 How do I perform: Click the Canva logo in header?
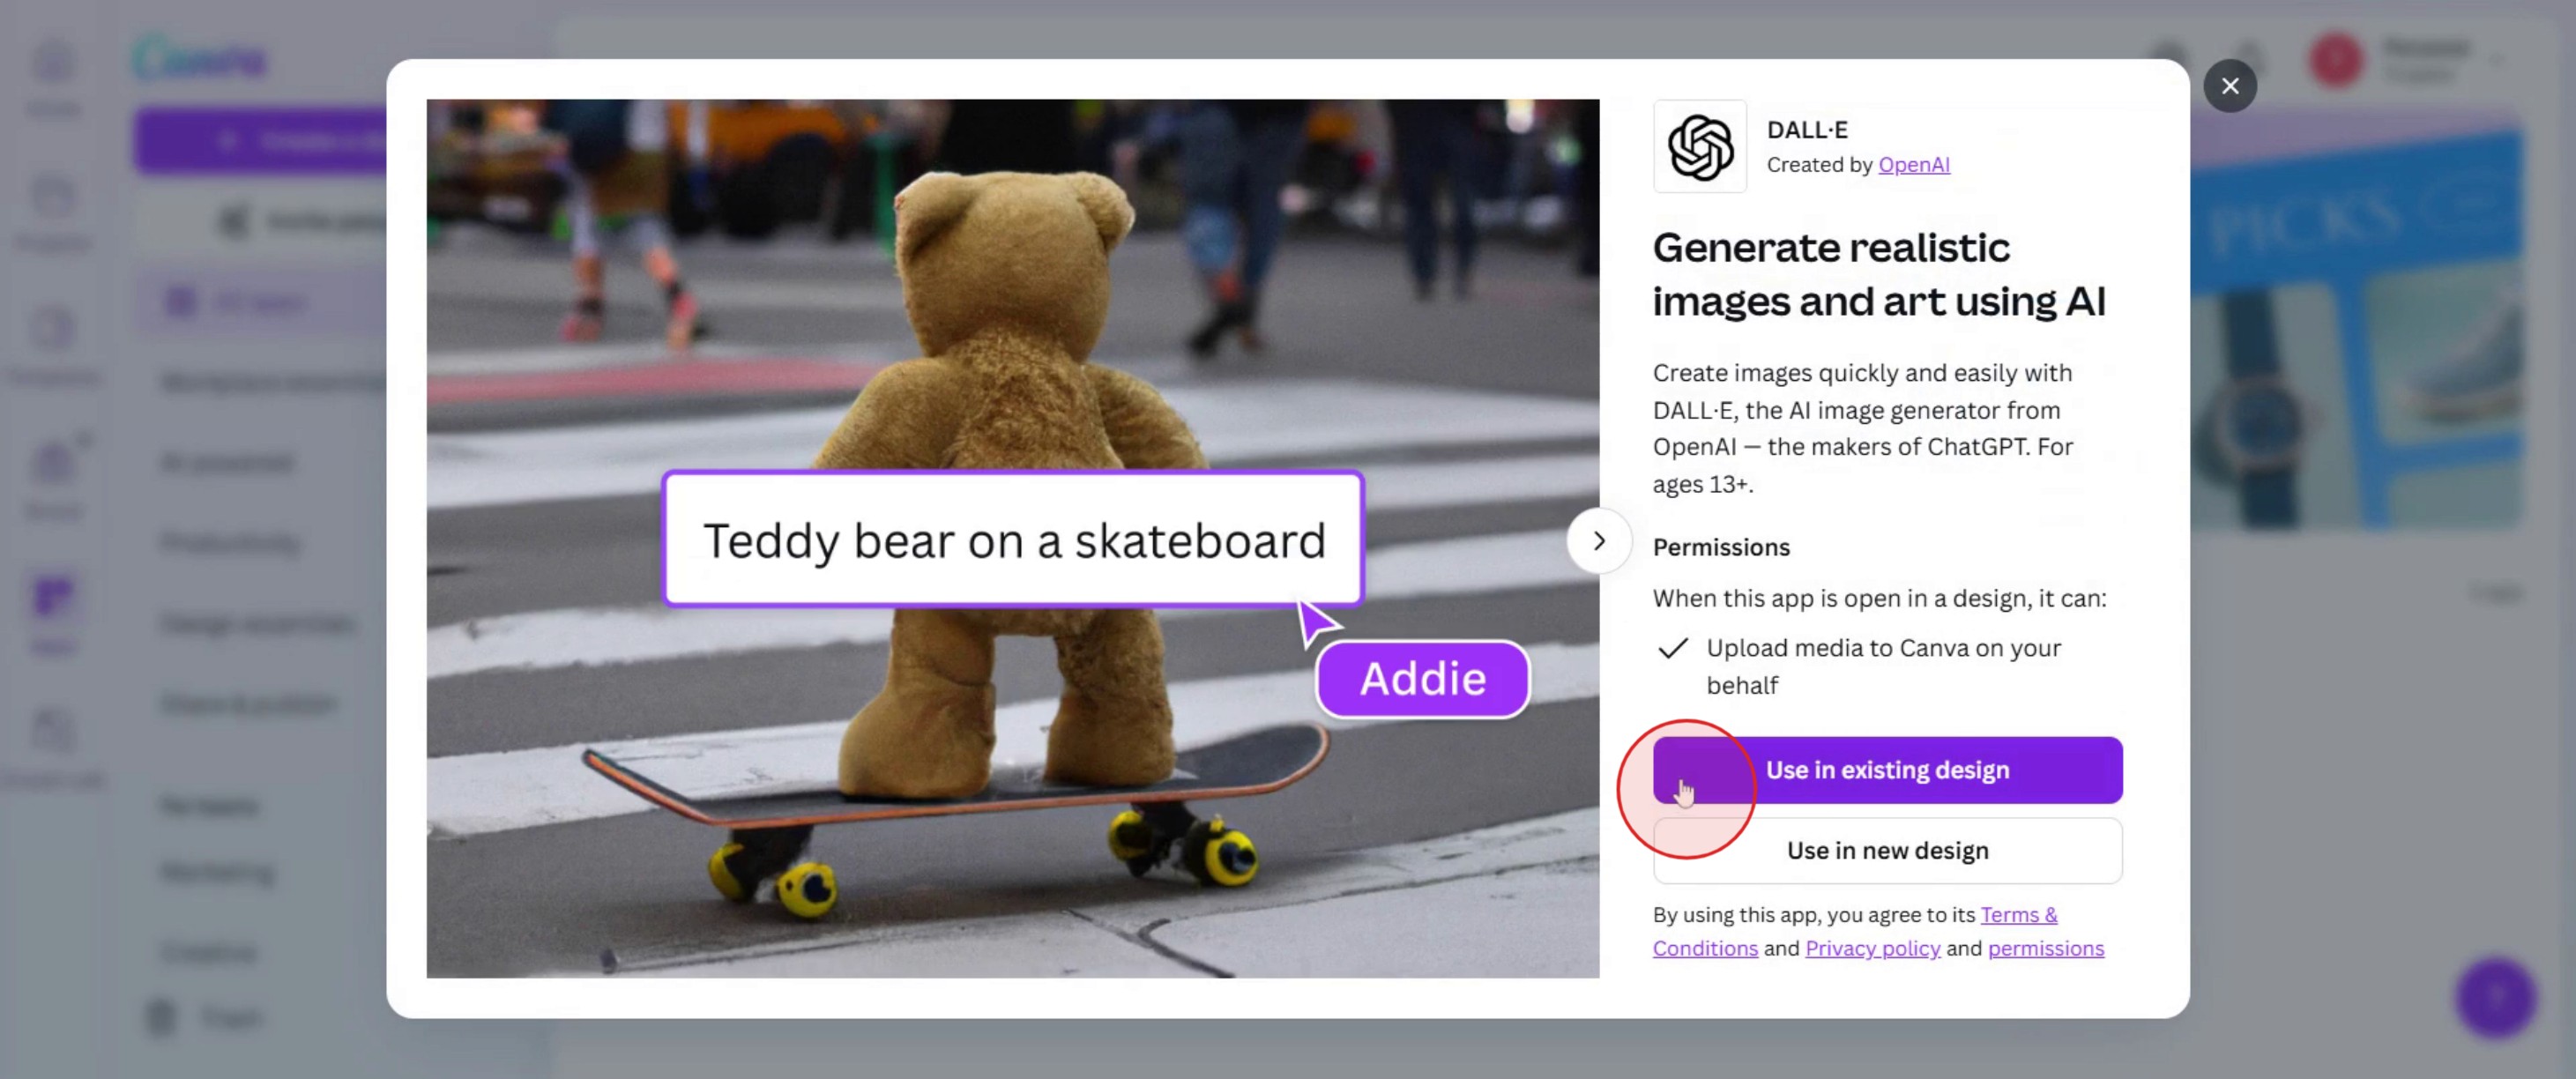point(200,60)
